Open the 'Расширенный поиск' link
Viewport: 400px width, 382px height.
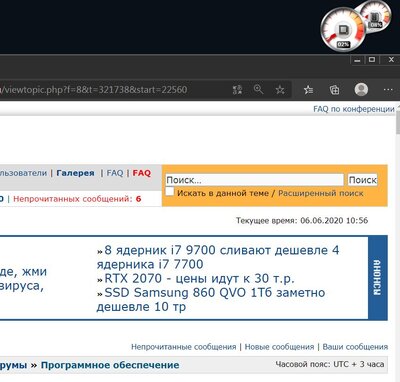click(x=321, y=193)
